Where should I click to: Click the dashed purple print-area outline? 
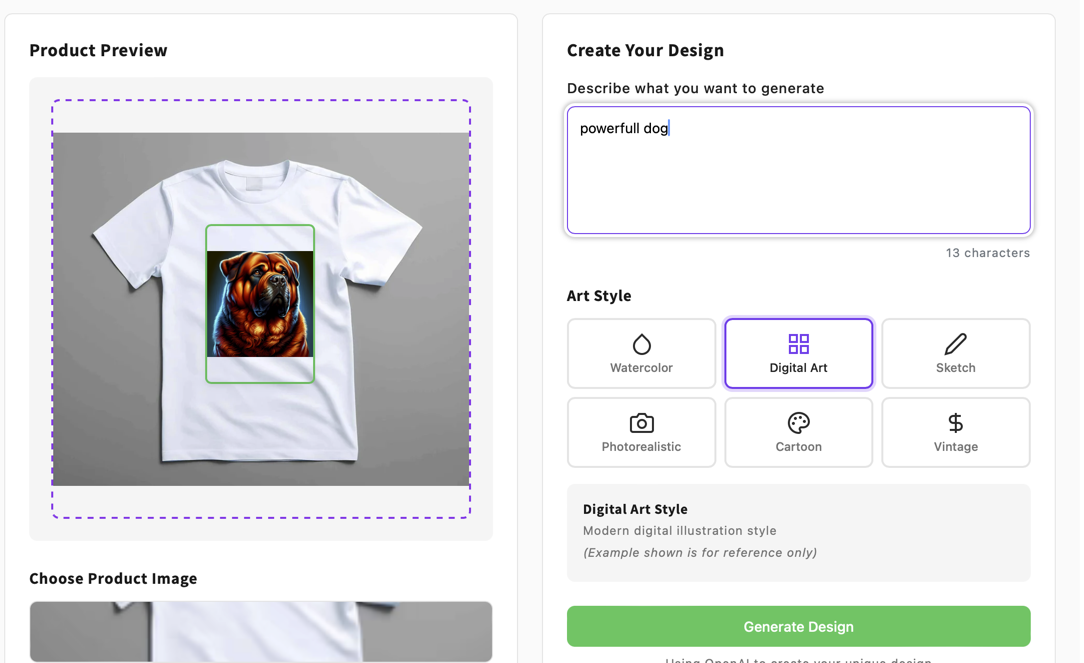click(260, 101)
